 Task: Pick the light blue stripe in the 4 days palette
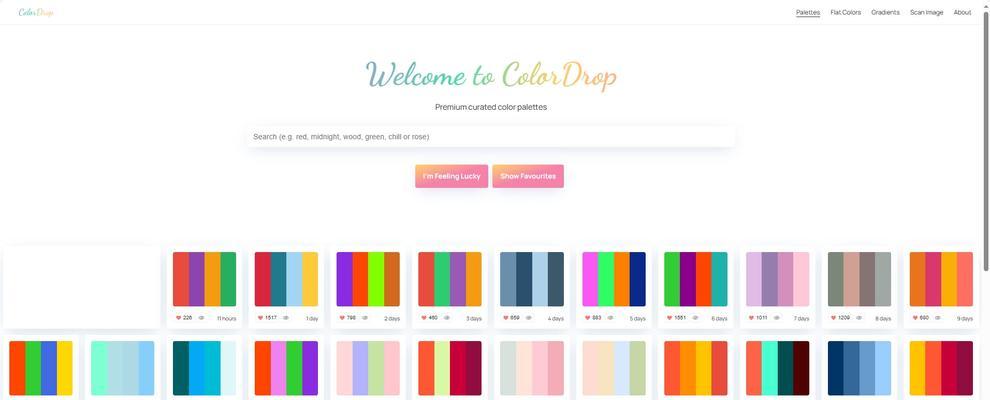tap(540, 279)
